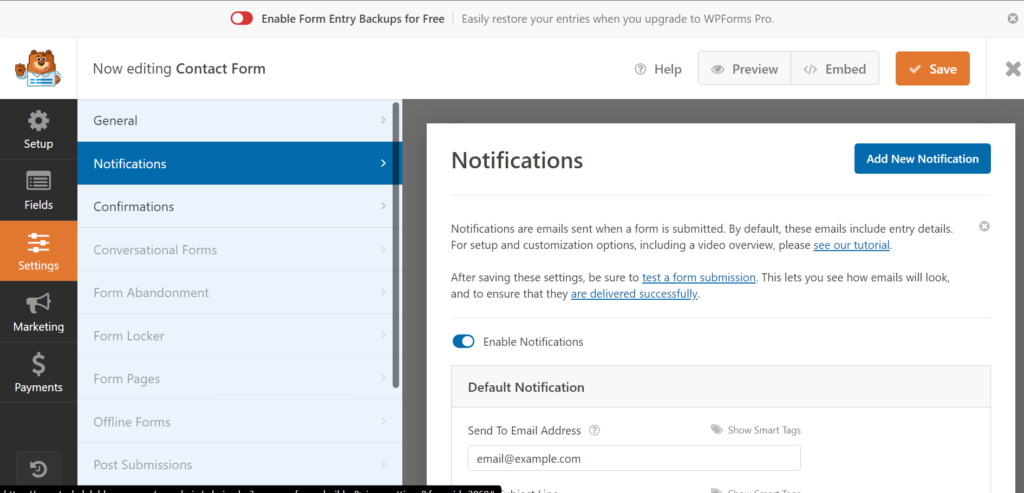Click chevron on General row
The height and width of the screenshot is (493, 1024).
(383, 120)
